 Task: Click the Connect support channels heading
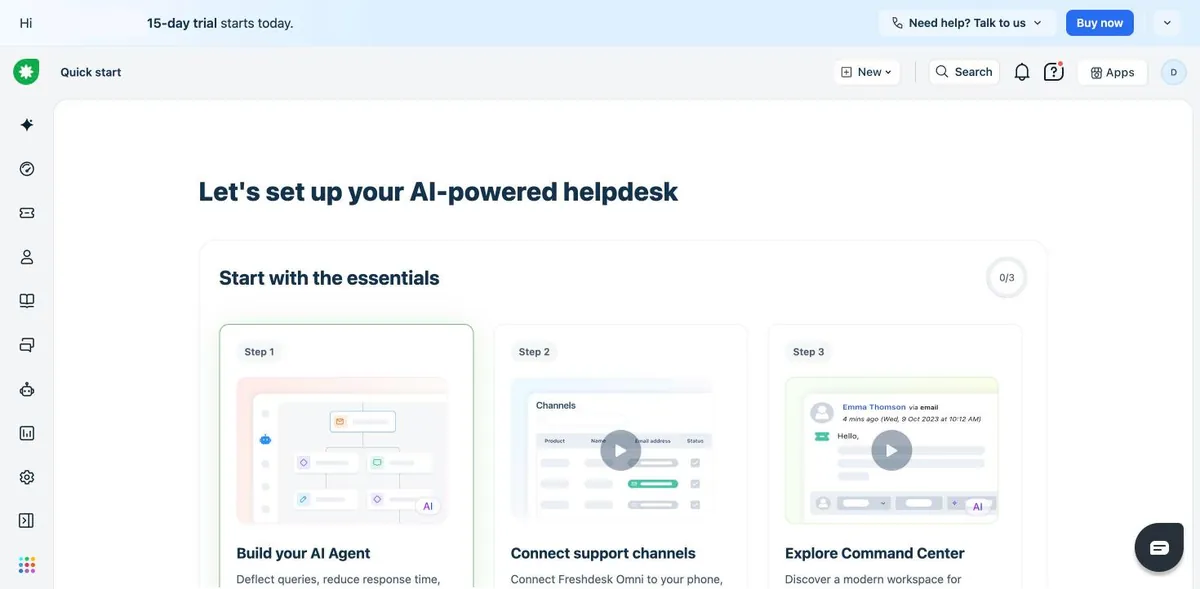(603, 553)
